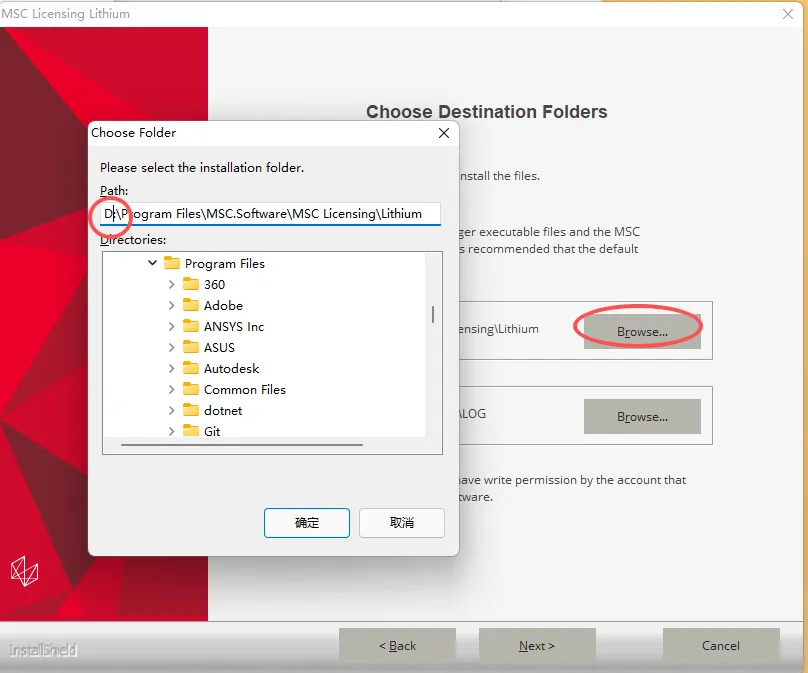This screenshot has width=808, height=673.
Task: Click the 360 directory name
Action: tap(214, 284)
